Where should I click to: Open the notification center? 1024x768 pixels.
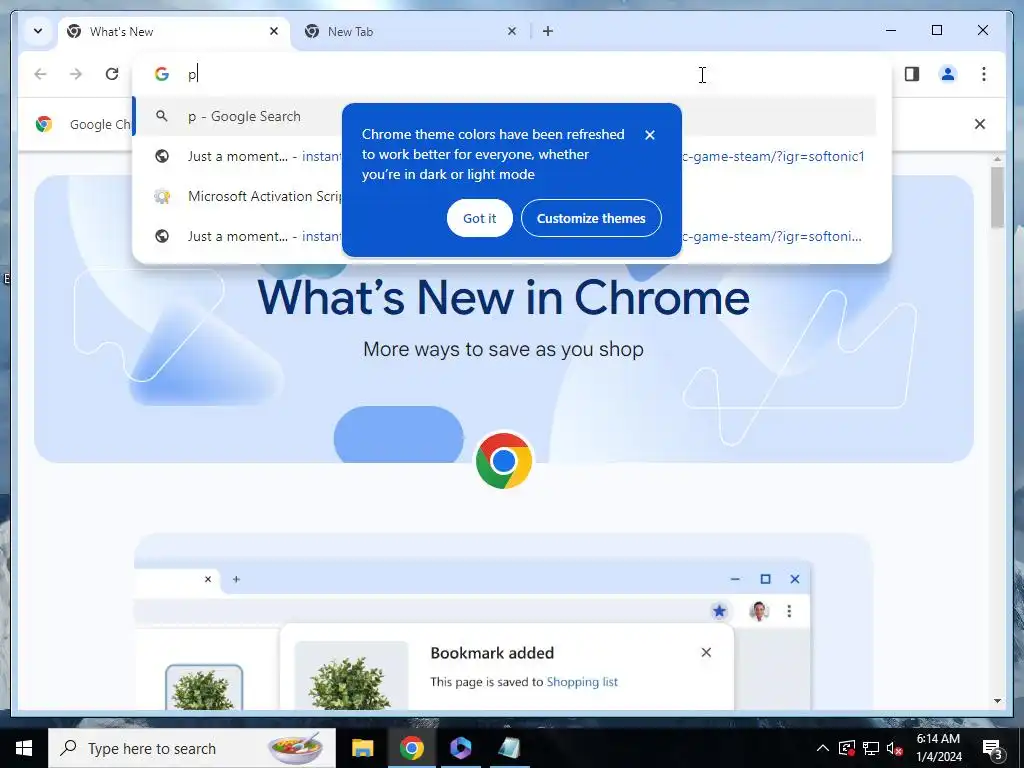pyautogui.click(x=993, y=748)
